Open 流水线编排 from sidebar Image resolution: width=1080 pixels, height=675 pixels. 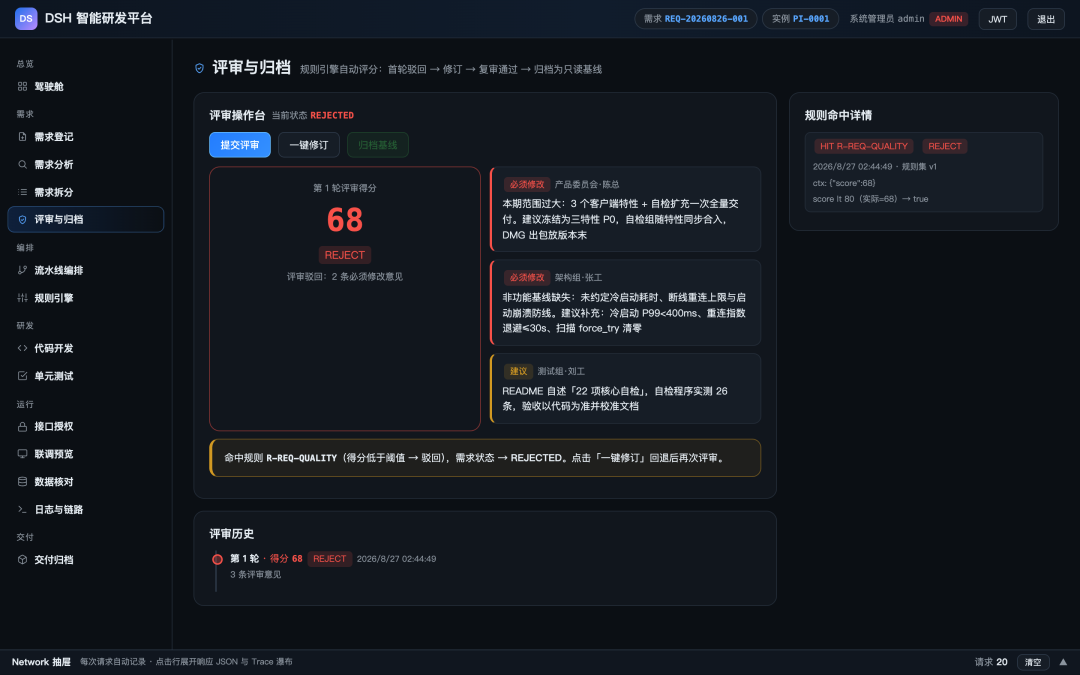[85, 271]
